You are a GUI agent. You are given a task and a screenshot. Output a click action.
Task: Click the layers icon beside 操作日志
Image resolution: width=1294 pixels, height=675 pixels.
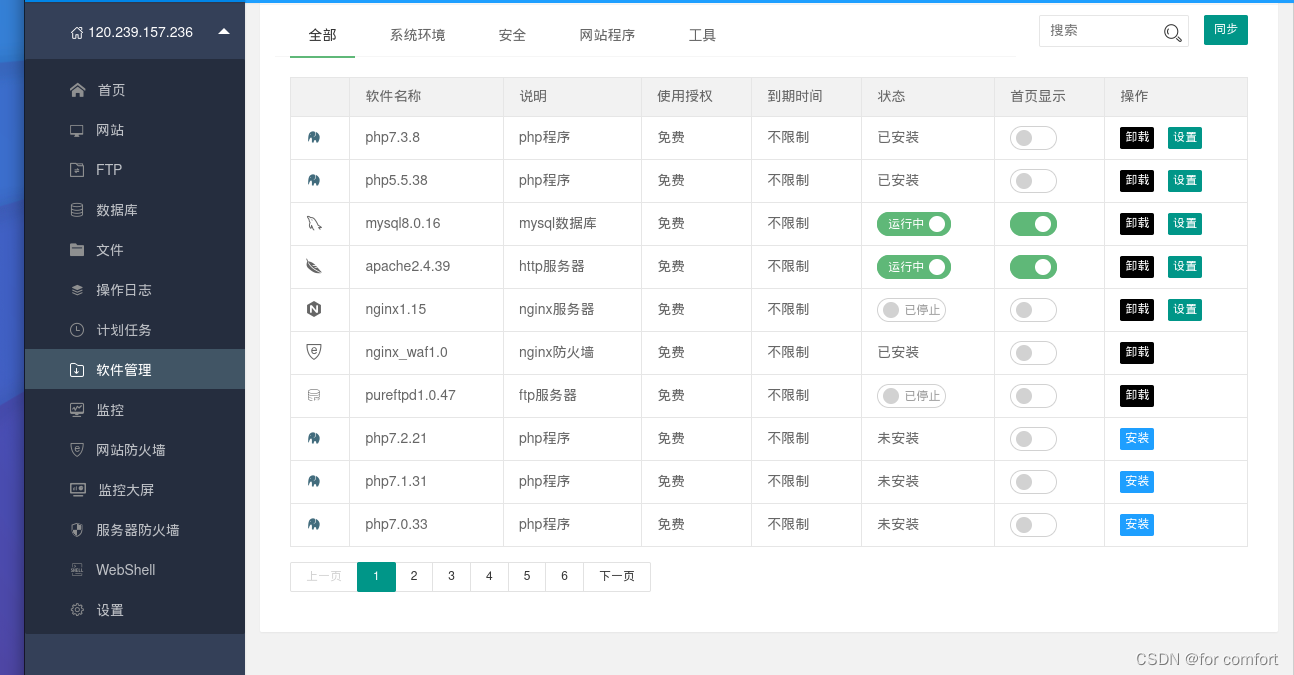click(x=77, y=290)
